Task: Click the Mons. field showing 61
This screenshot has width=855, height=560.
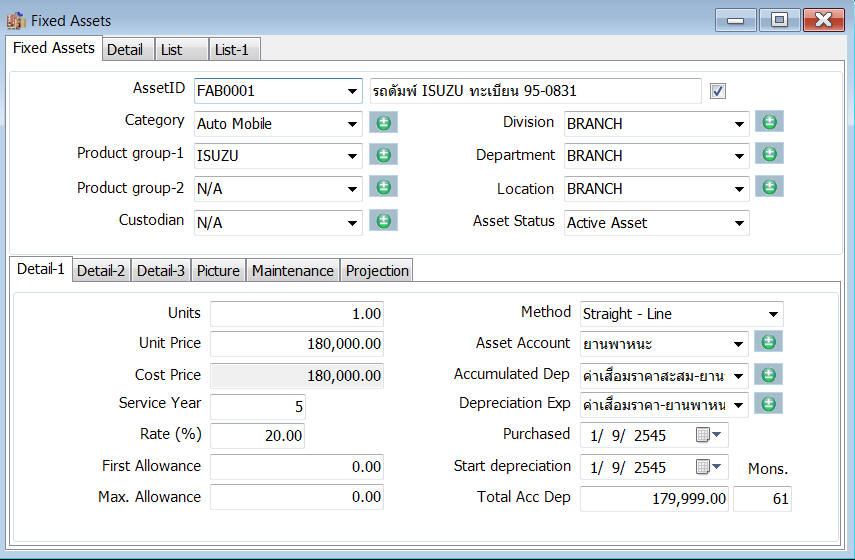Action: point(762,498)
